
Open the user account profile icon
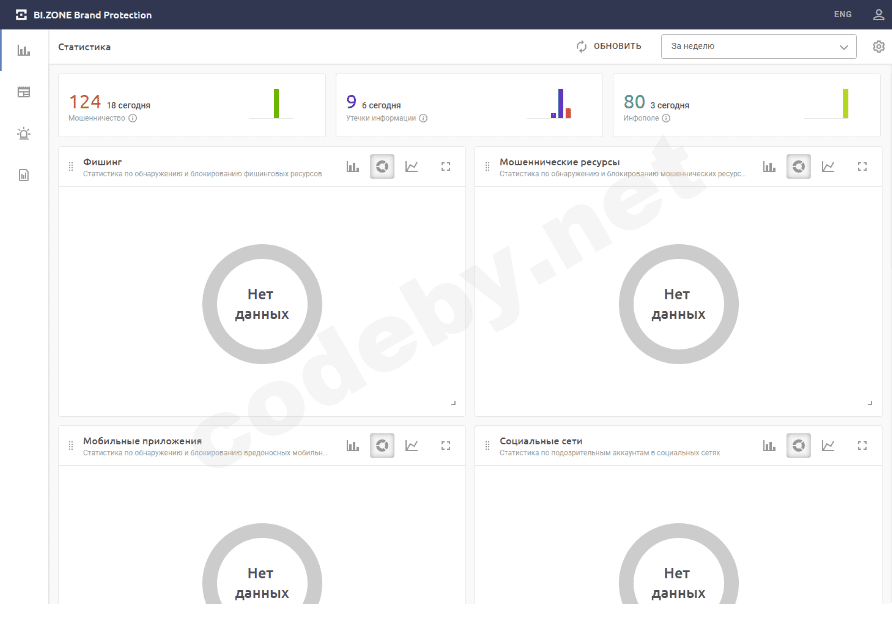coord(878,14)
